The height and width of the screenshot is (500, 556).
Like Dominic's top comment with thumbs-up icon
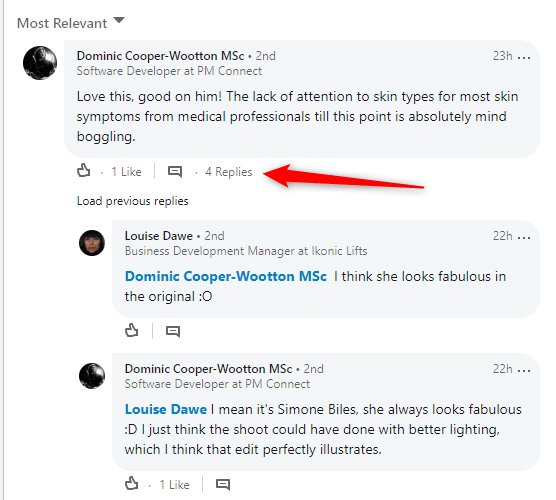tap(84, 171)
